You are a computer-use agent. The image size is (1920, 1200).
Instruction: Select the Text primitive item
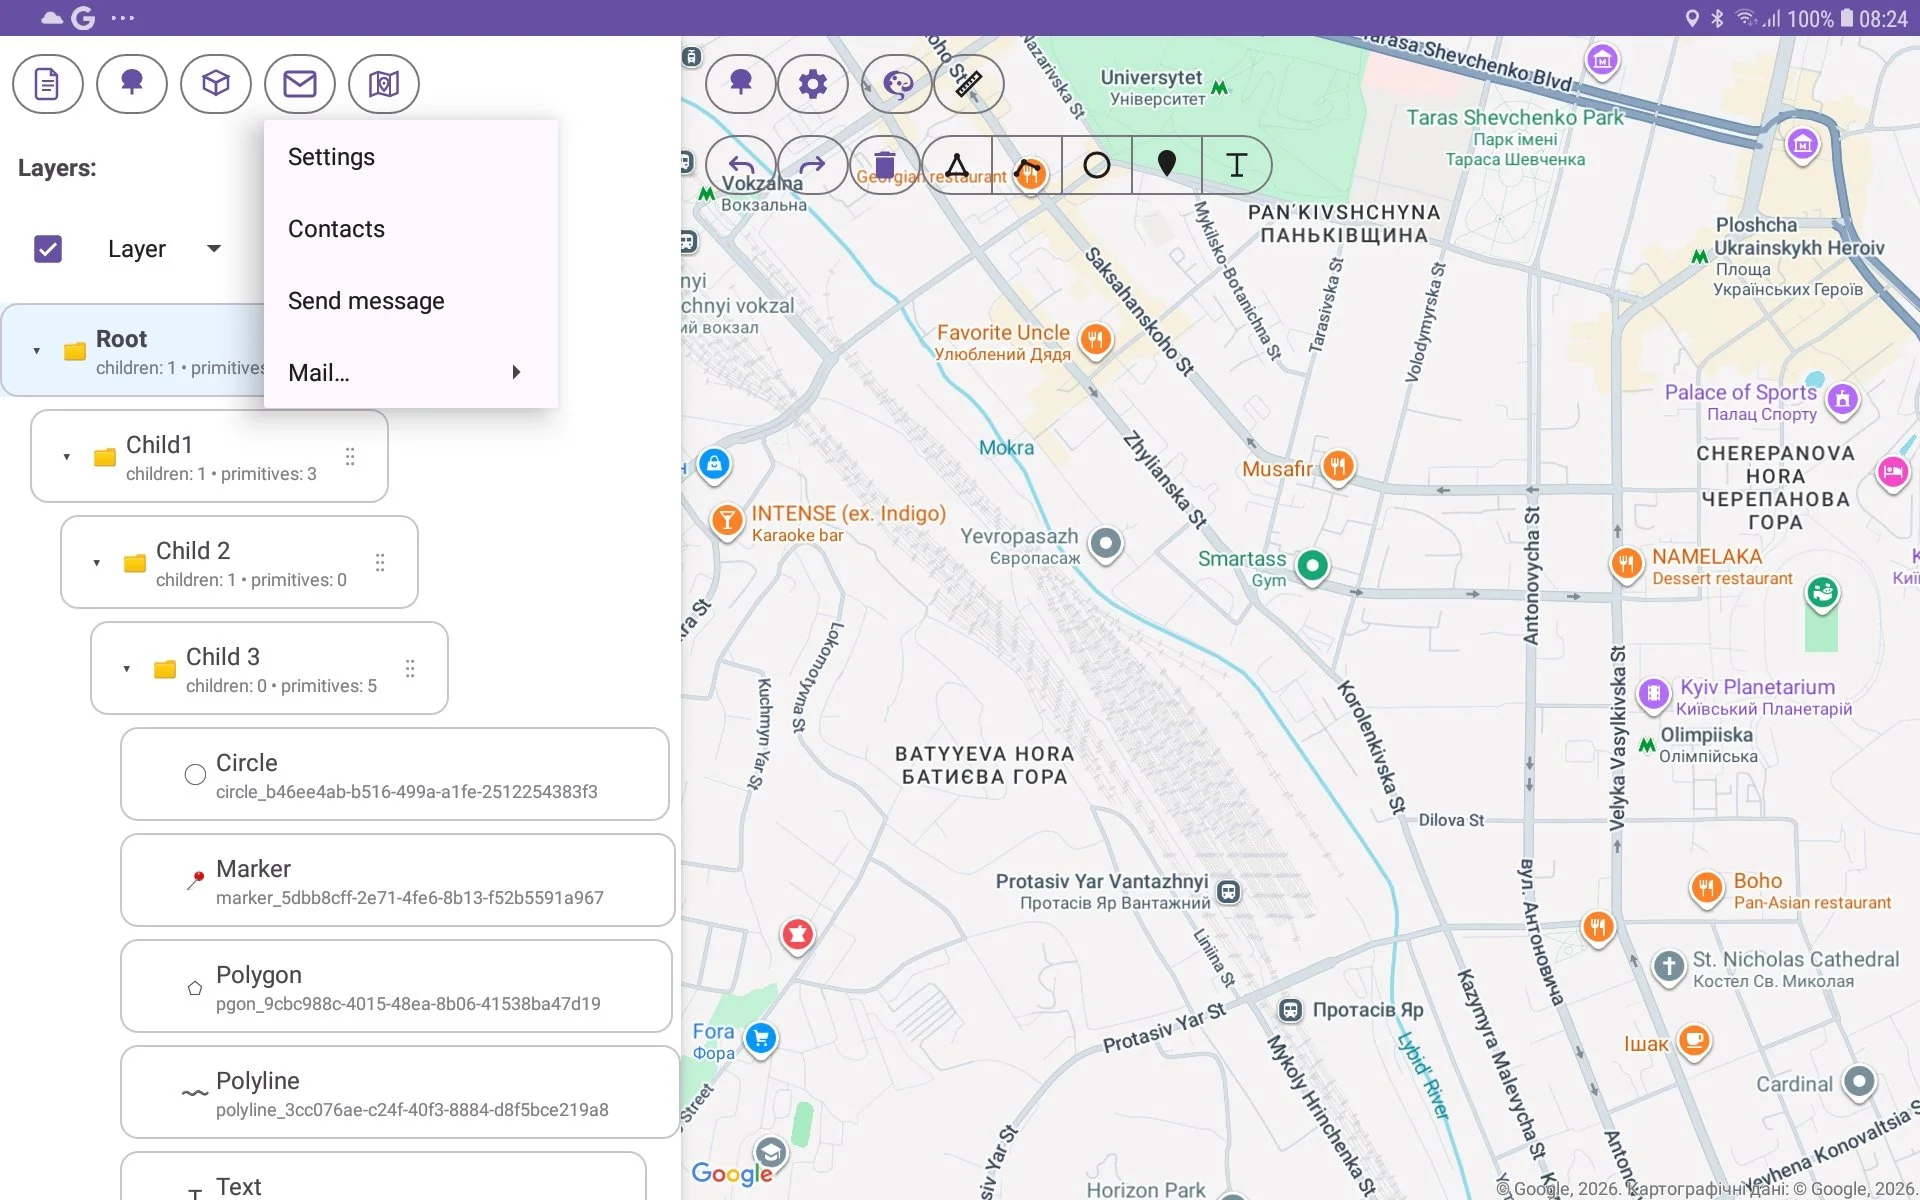tap(383, 1177)
